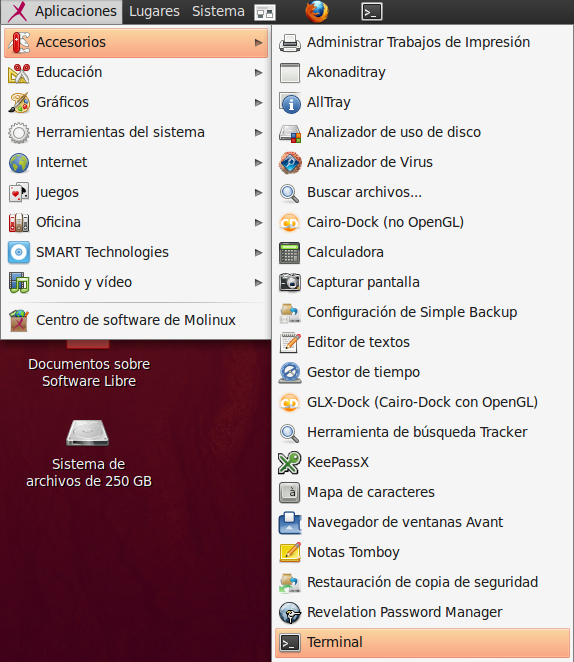Select the Notas Tomboy label

click(353, 552)
